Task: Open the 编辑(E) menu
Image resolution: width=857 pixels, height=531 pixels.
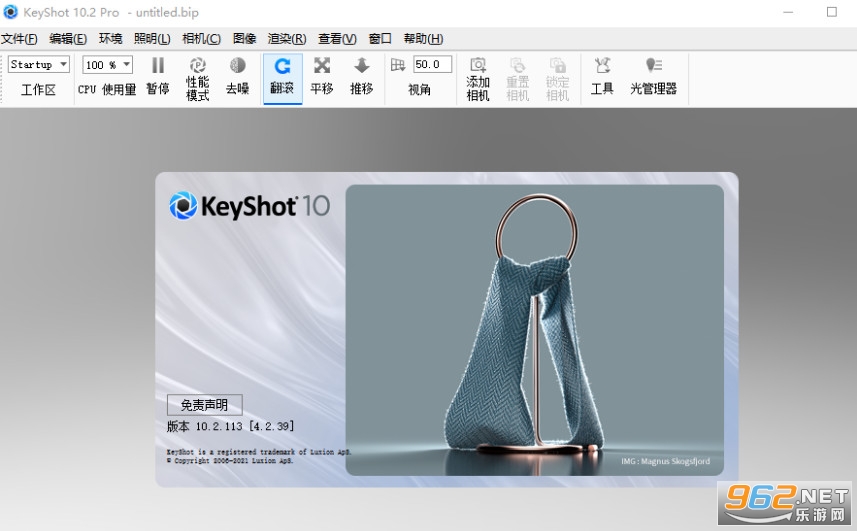Action: 68,39
